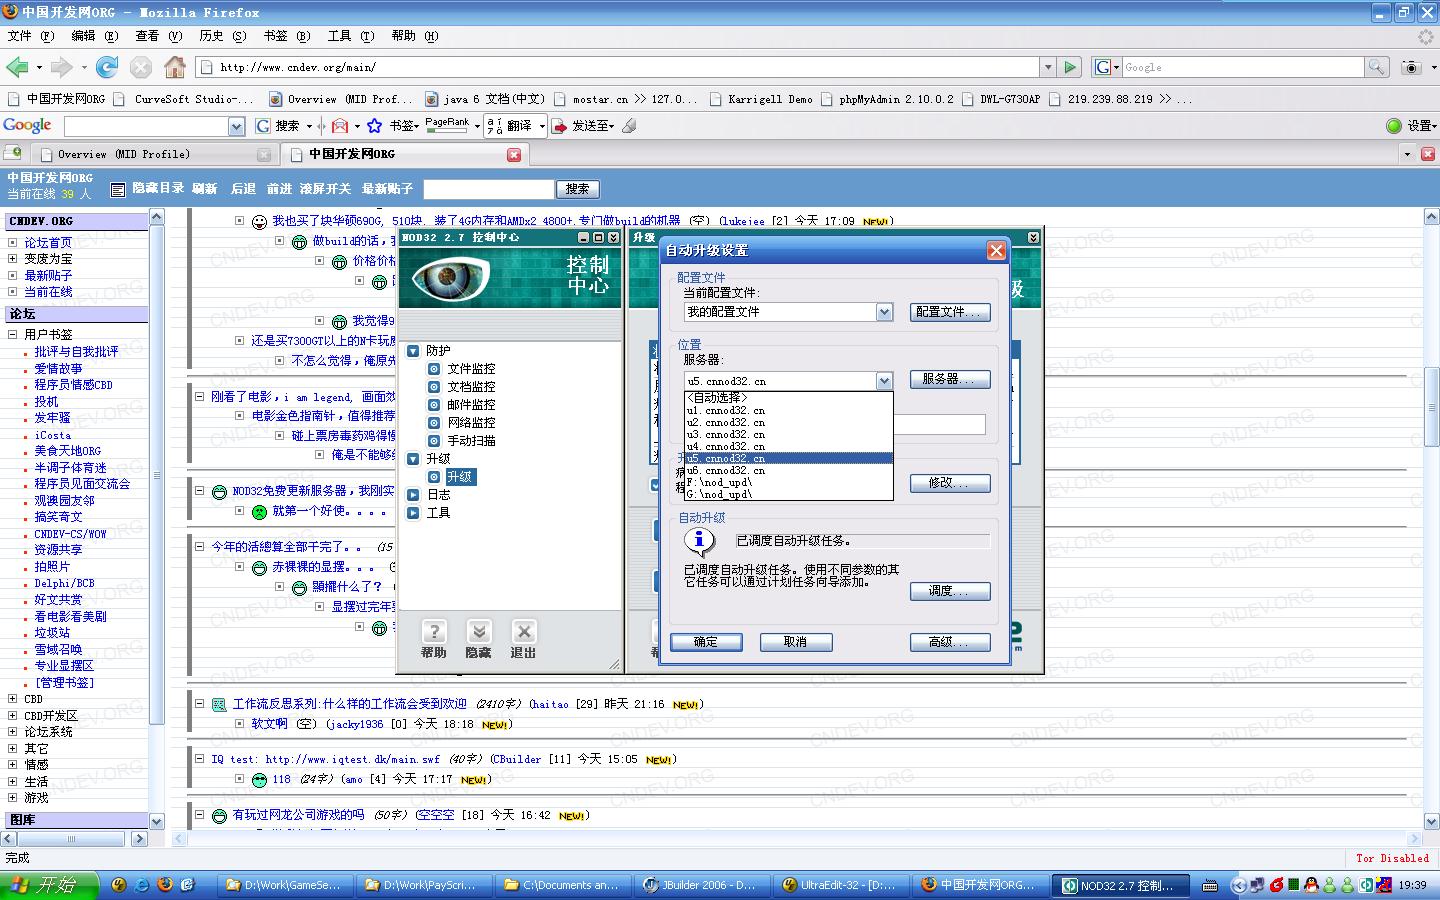1440x900 pixels.
Task: Open the 帮助 menu
Action: [414, 36]
